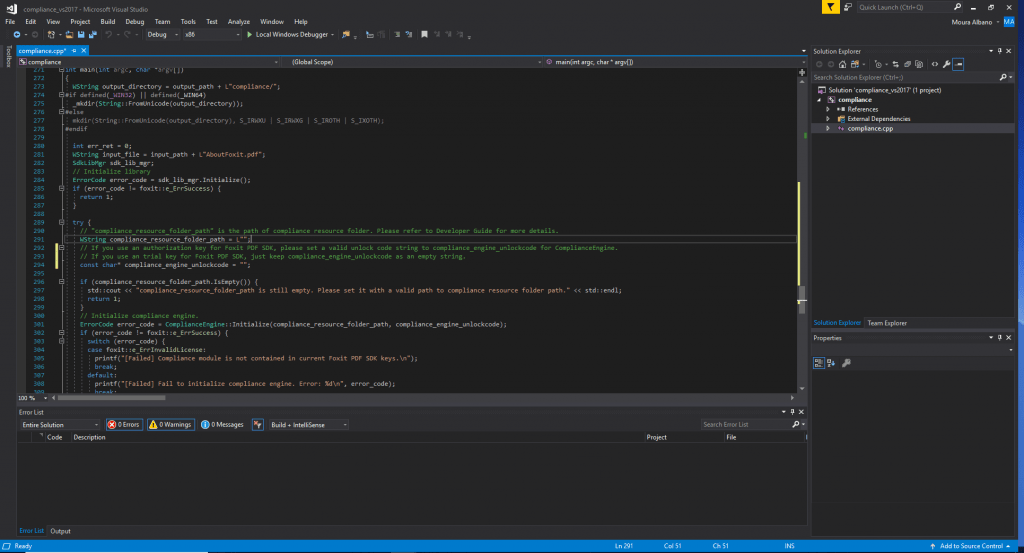This screenshot has height=553, width=1024.
Task: Select compliance.cpp in Solution Explorer
Action: [x=870, y=129]
